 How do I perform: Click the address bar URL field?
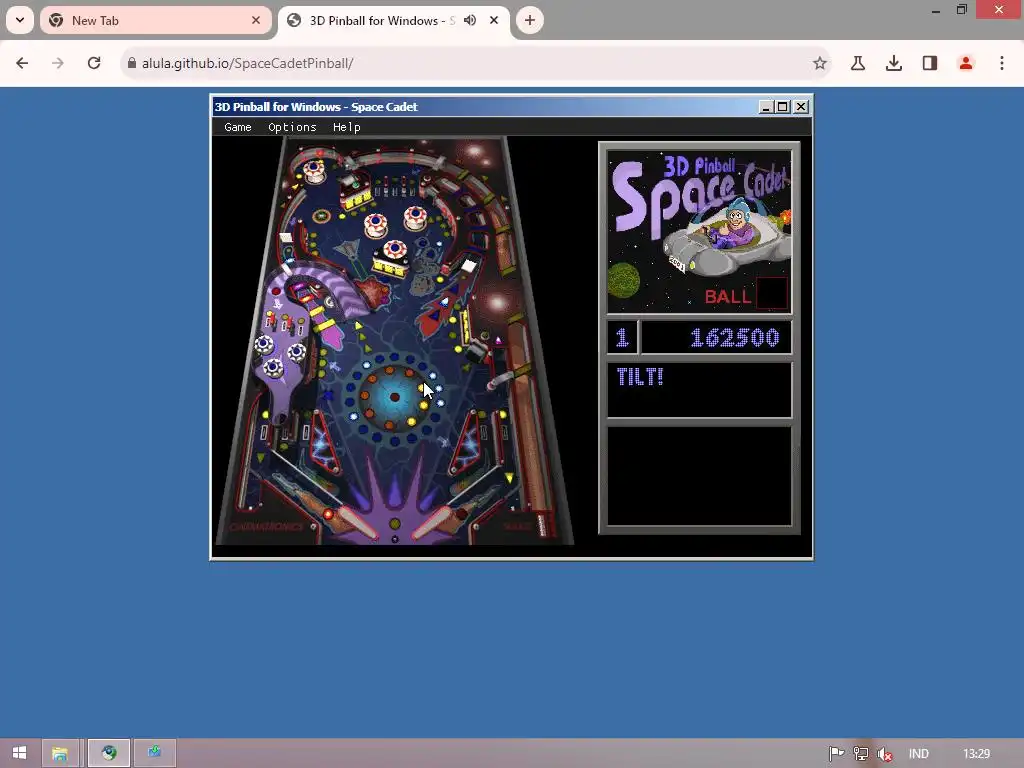click(x=475, y=63)
